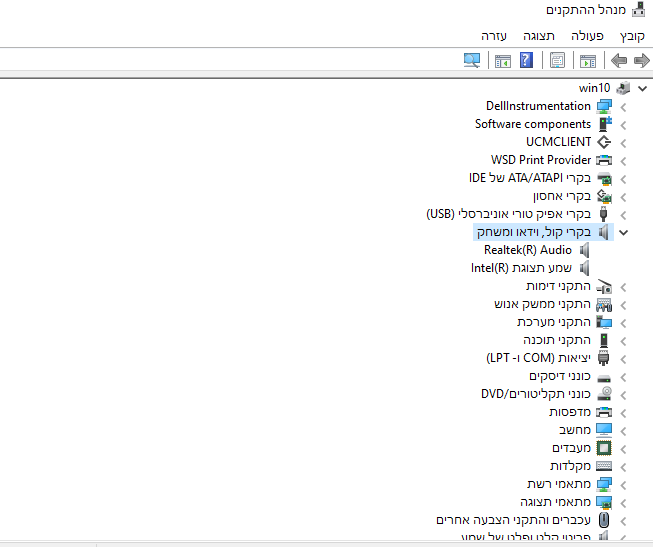Select the מעבדים processors label

pos(572,448)
